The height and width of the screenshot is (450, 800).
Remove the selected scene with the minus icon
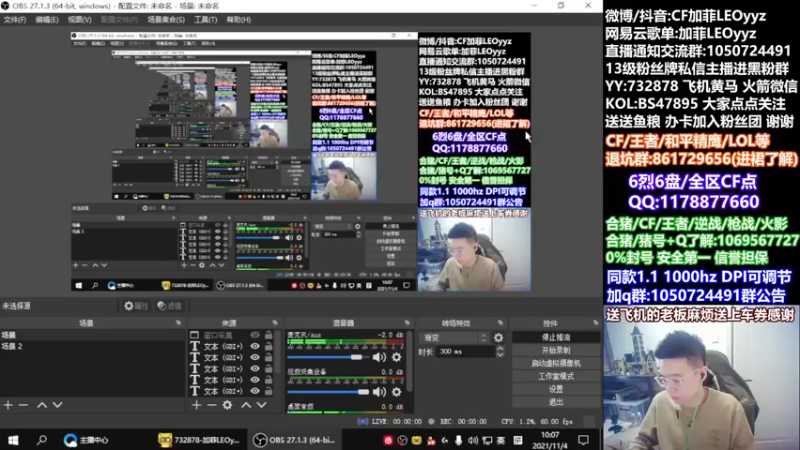tap(23, 405)
